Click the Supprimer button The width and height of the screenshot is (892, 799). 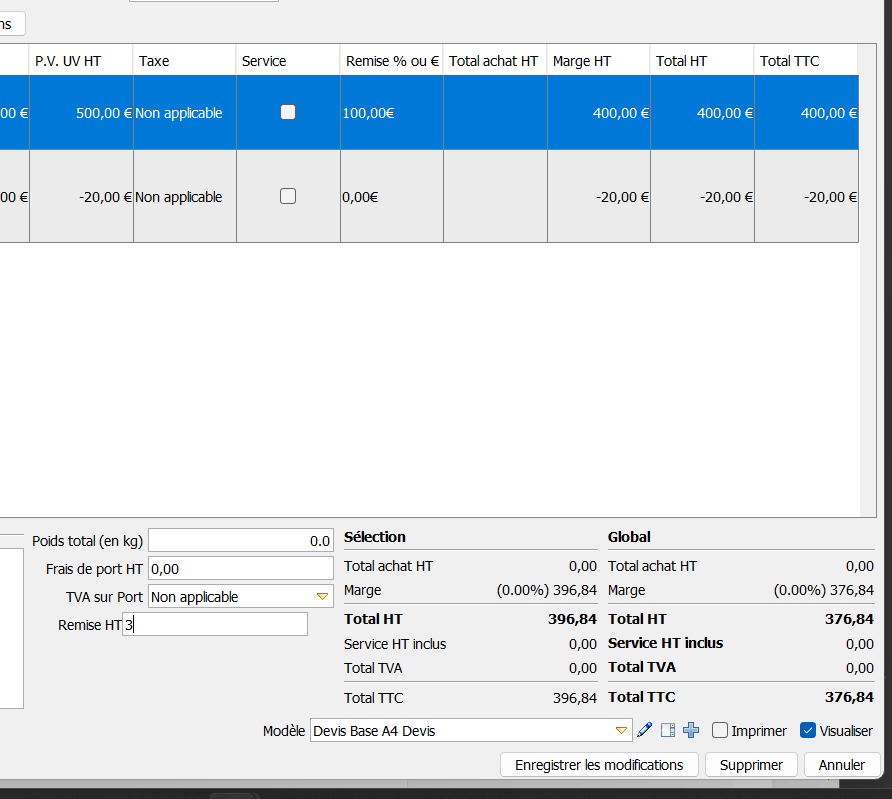(x=751, y=765)
